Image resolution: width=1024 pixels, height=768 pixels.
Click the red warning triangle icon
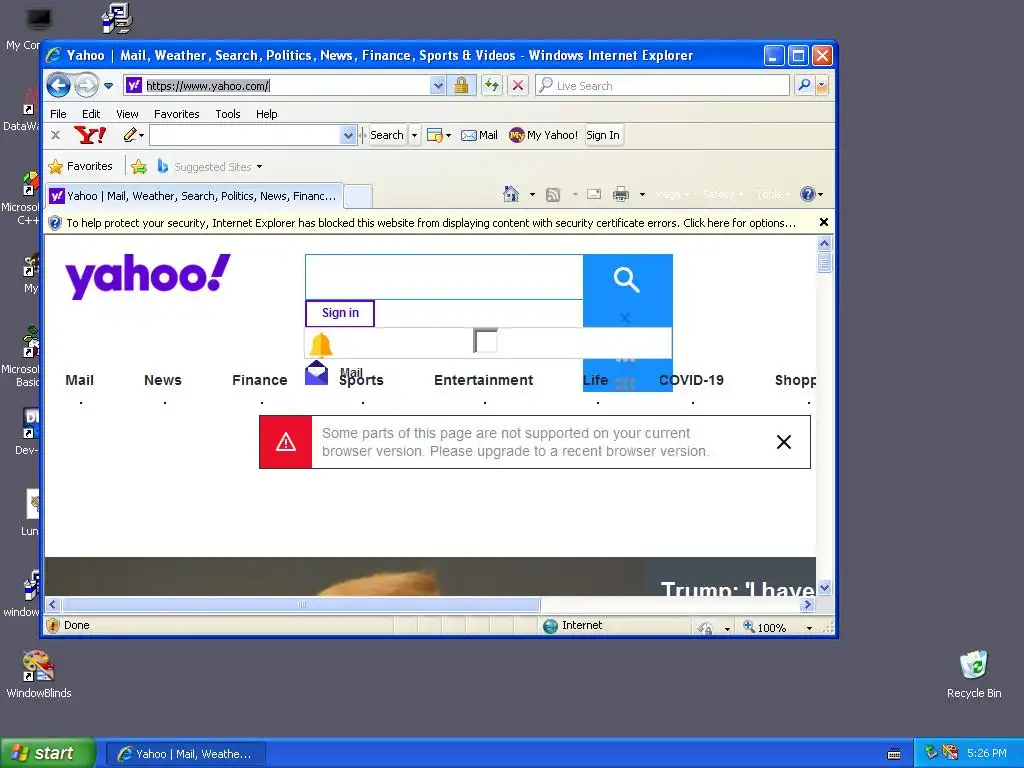(285, 442)
